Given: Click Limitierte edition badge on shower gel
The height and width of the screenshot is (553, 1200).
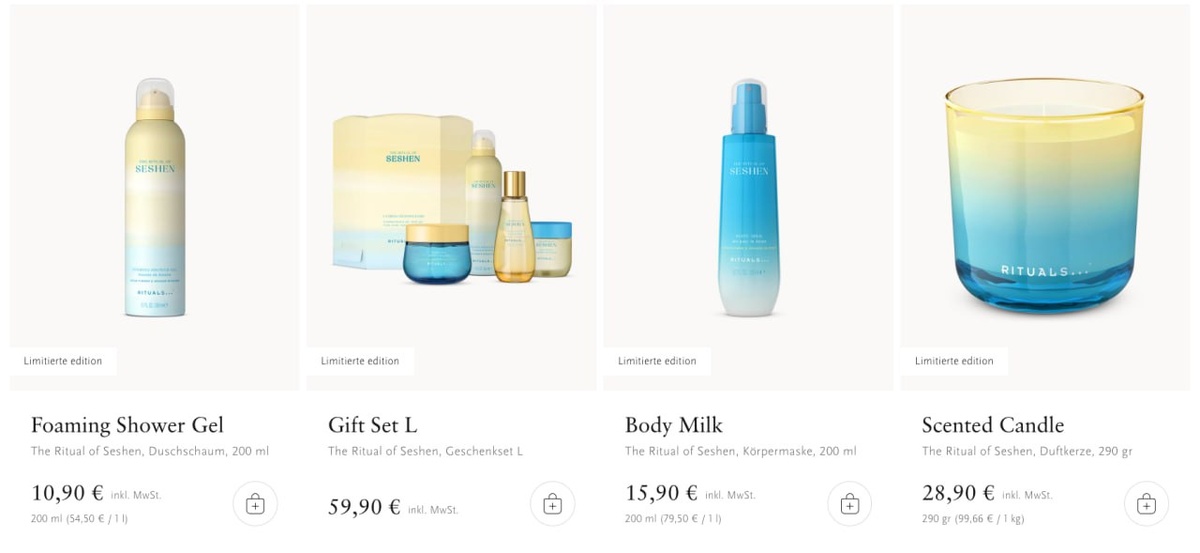Looking at the screenshot, I should [x=63, y=361].
